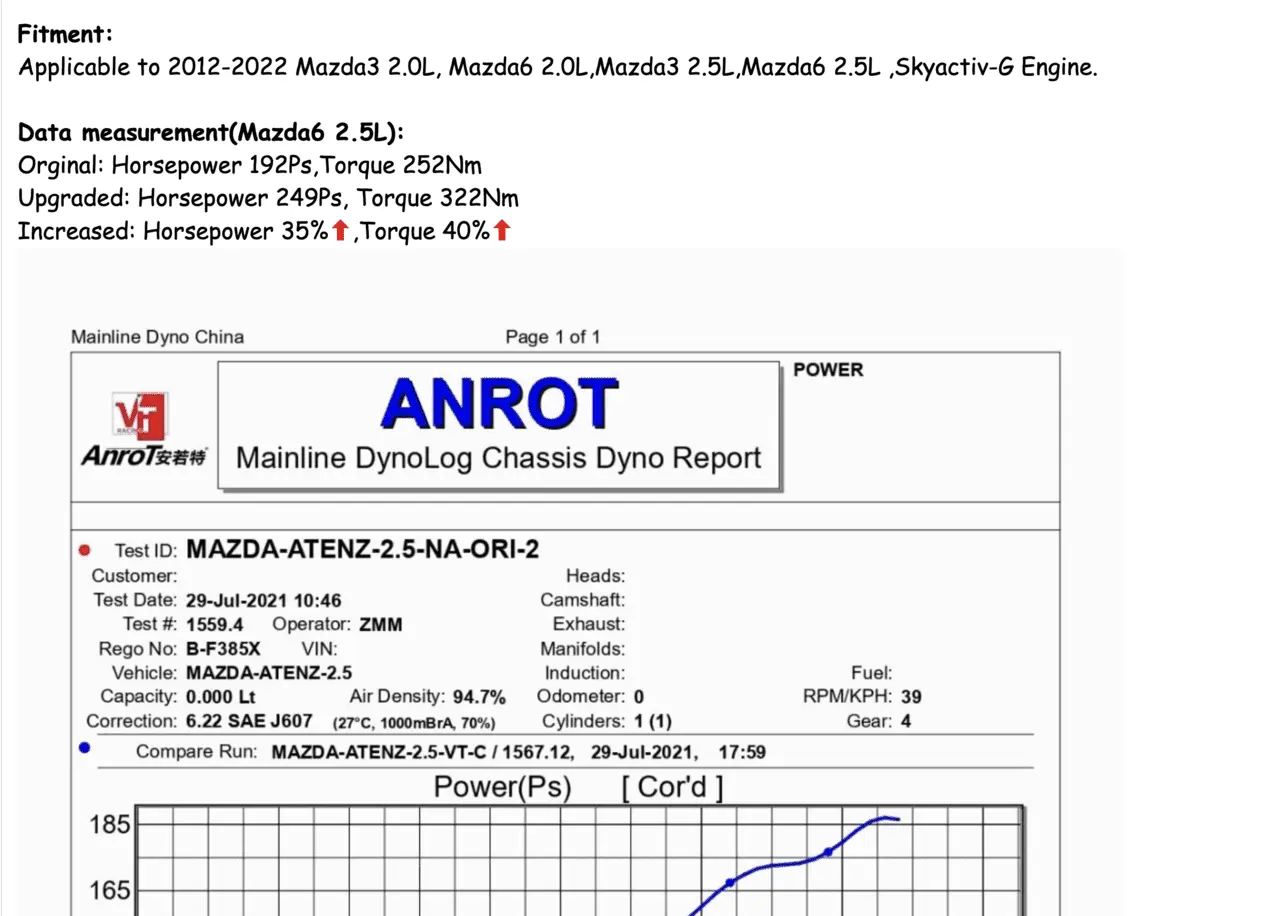This screenshot has height=916, width=1280.
Task: Click the fitment line starting "Applicable to 2012-2022 Mazda3 2.0L"
Action: (558, 68)
